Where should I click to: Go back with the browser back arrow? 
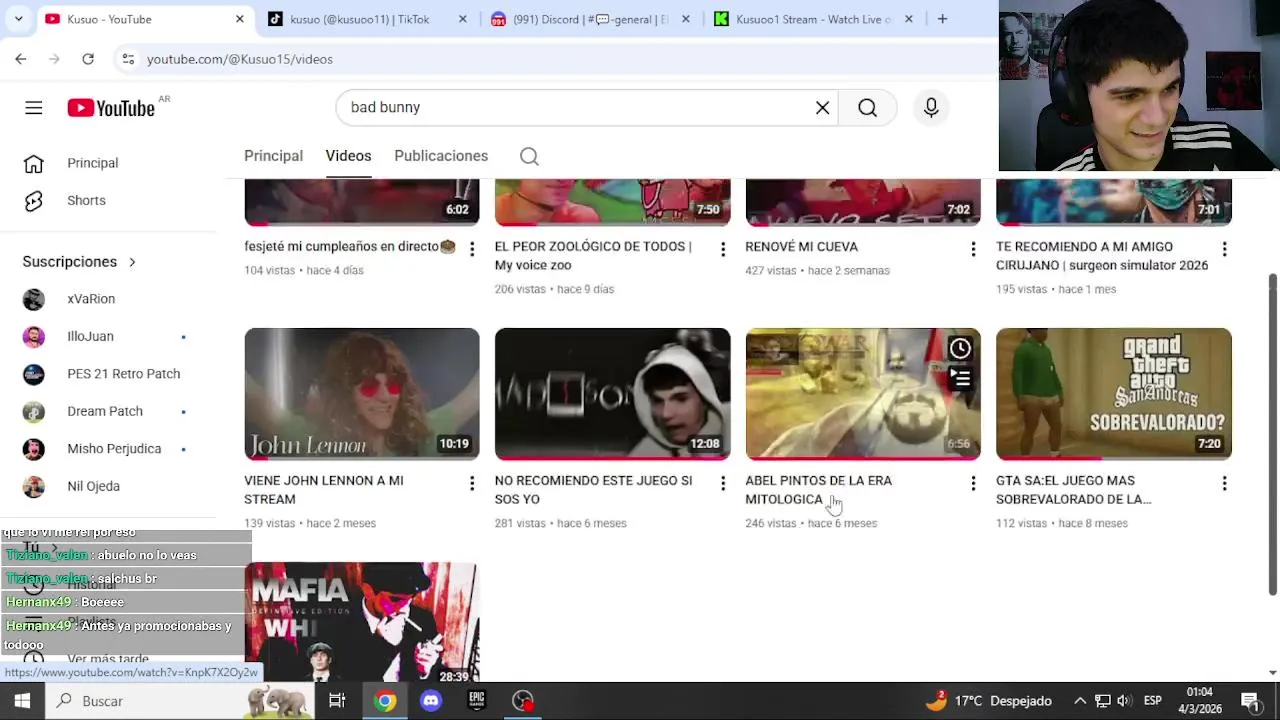(x=20, y=59)
